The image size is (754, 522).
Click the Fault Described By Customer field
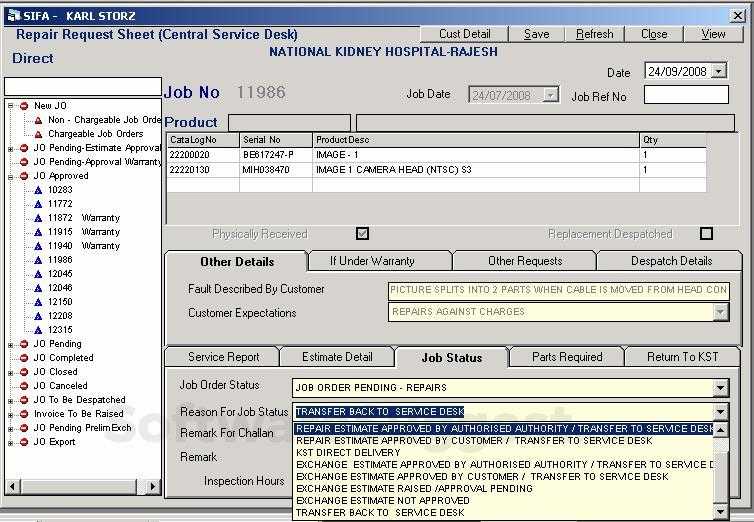coord(559,290)
